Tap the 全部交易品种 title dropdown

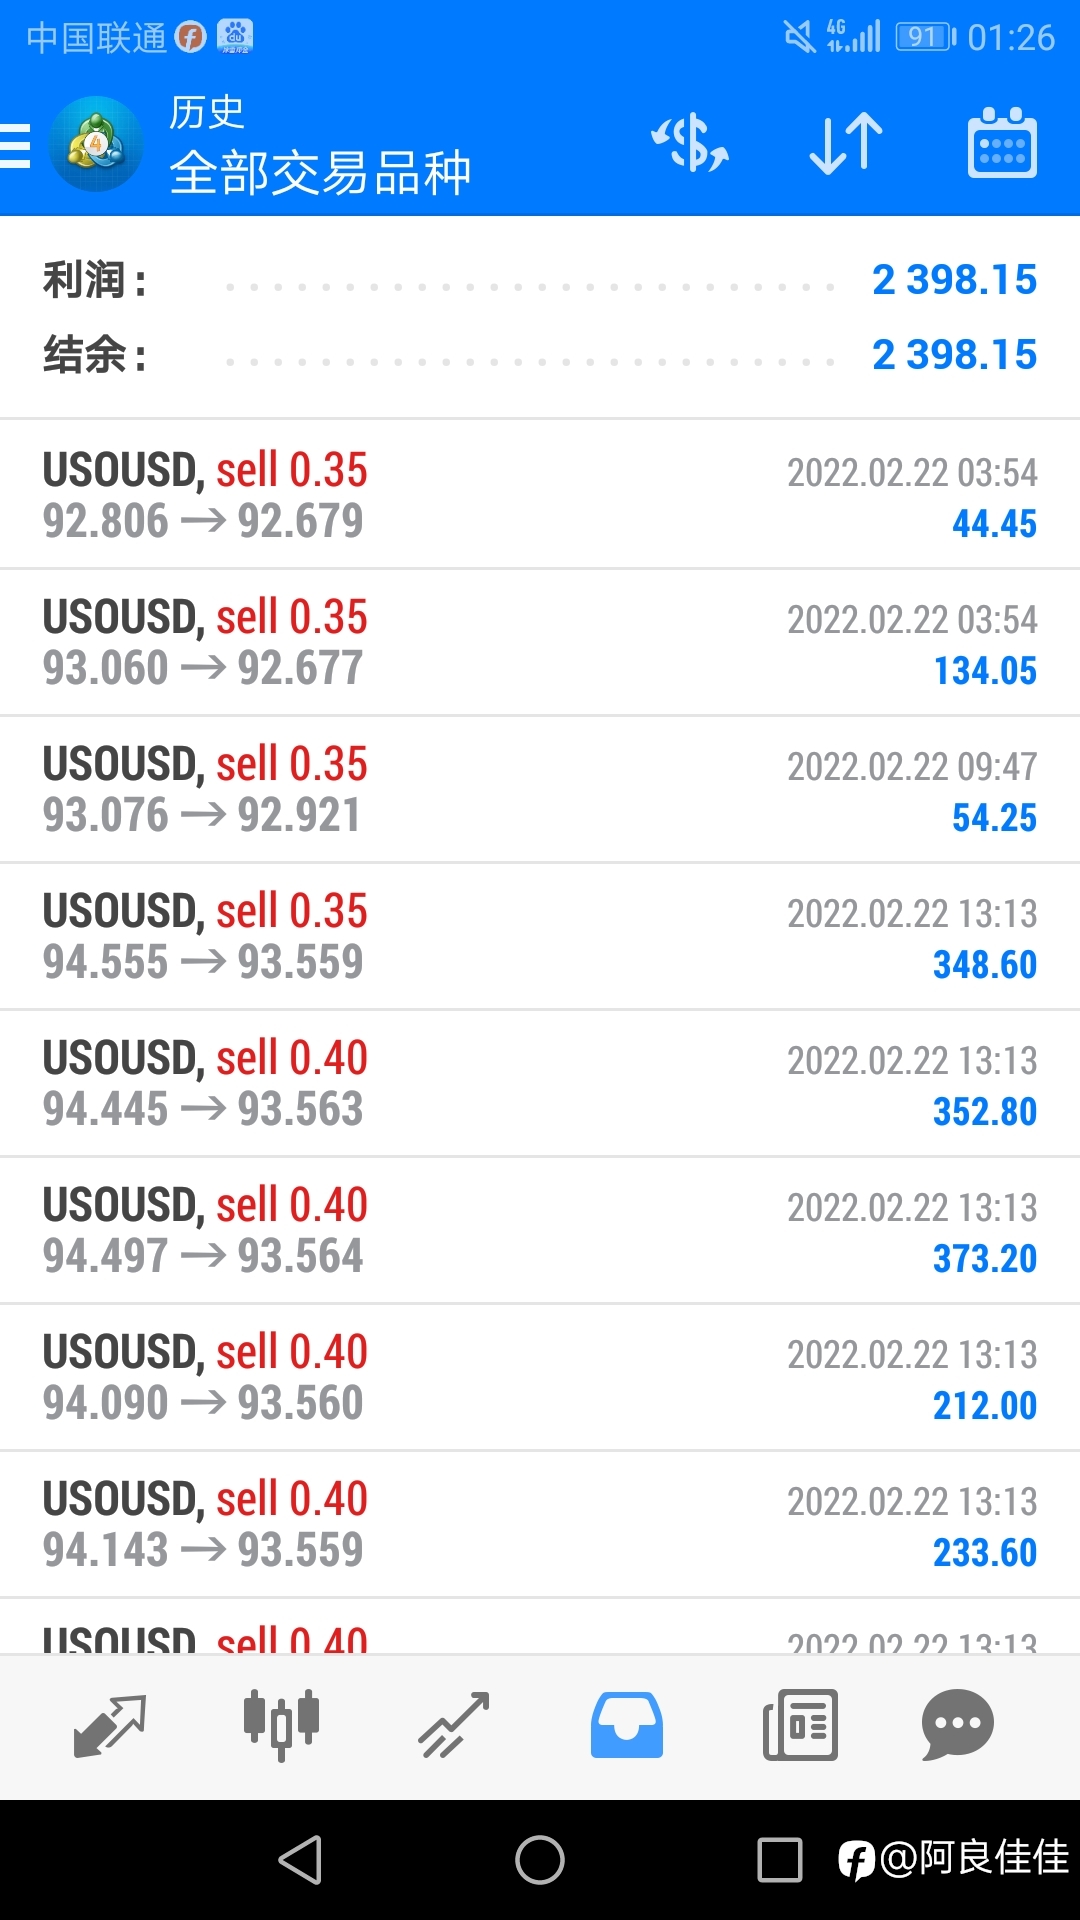pos(320,172)
